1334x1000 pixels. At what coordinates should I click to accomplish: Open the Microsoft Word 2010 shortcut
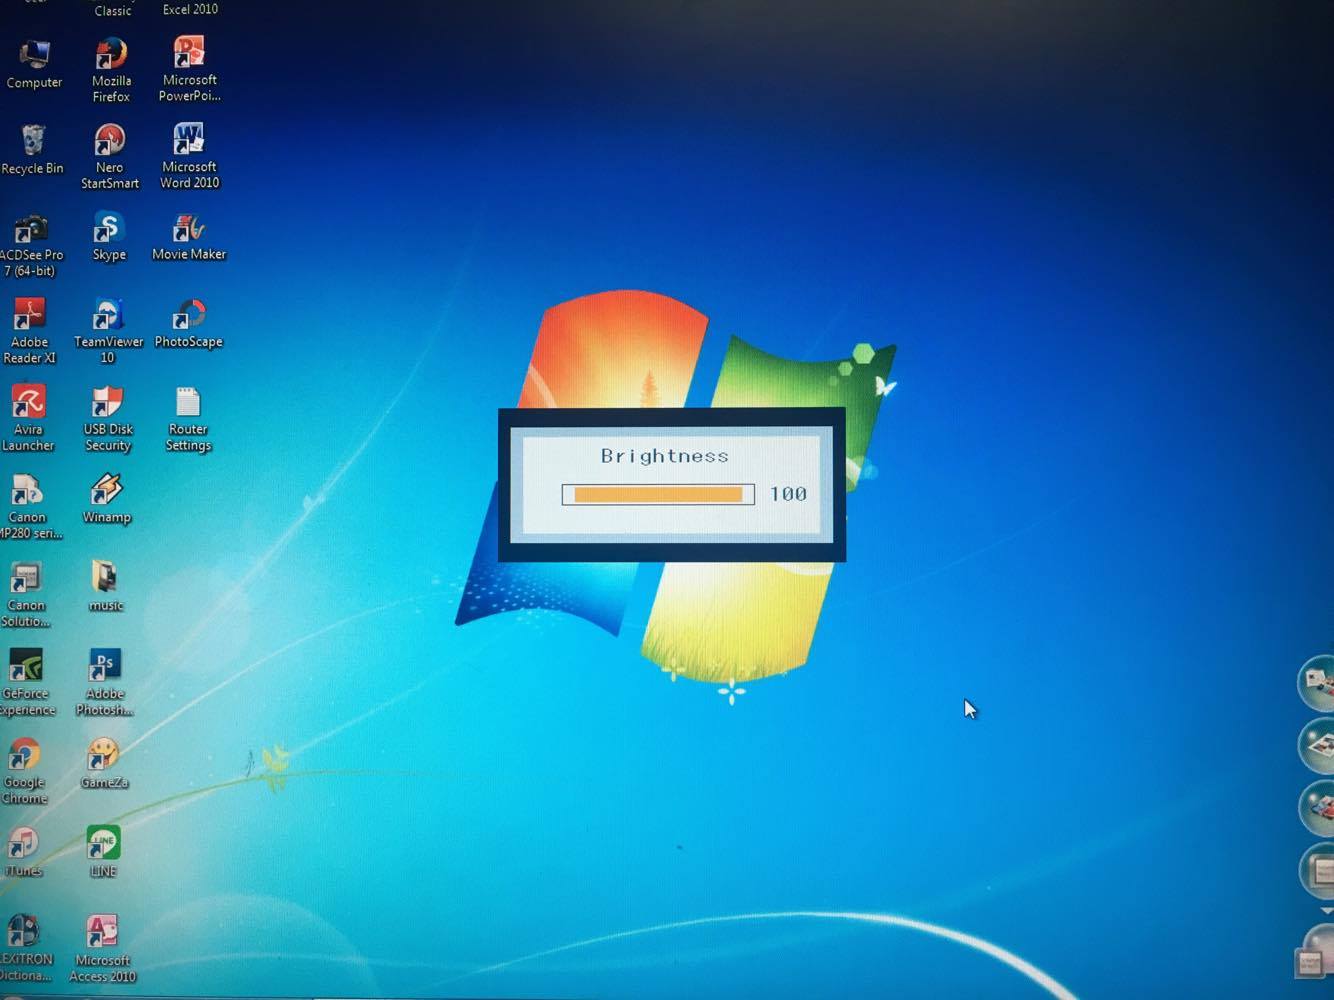point(189,155)
